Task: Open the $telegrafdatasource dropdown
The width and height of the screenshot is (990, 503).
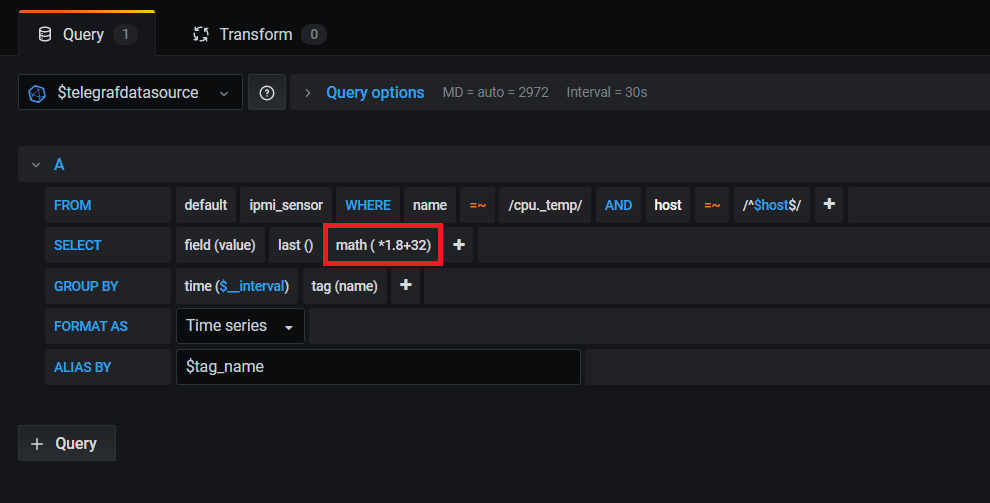Action: [130, 93]
